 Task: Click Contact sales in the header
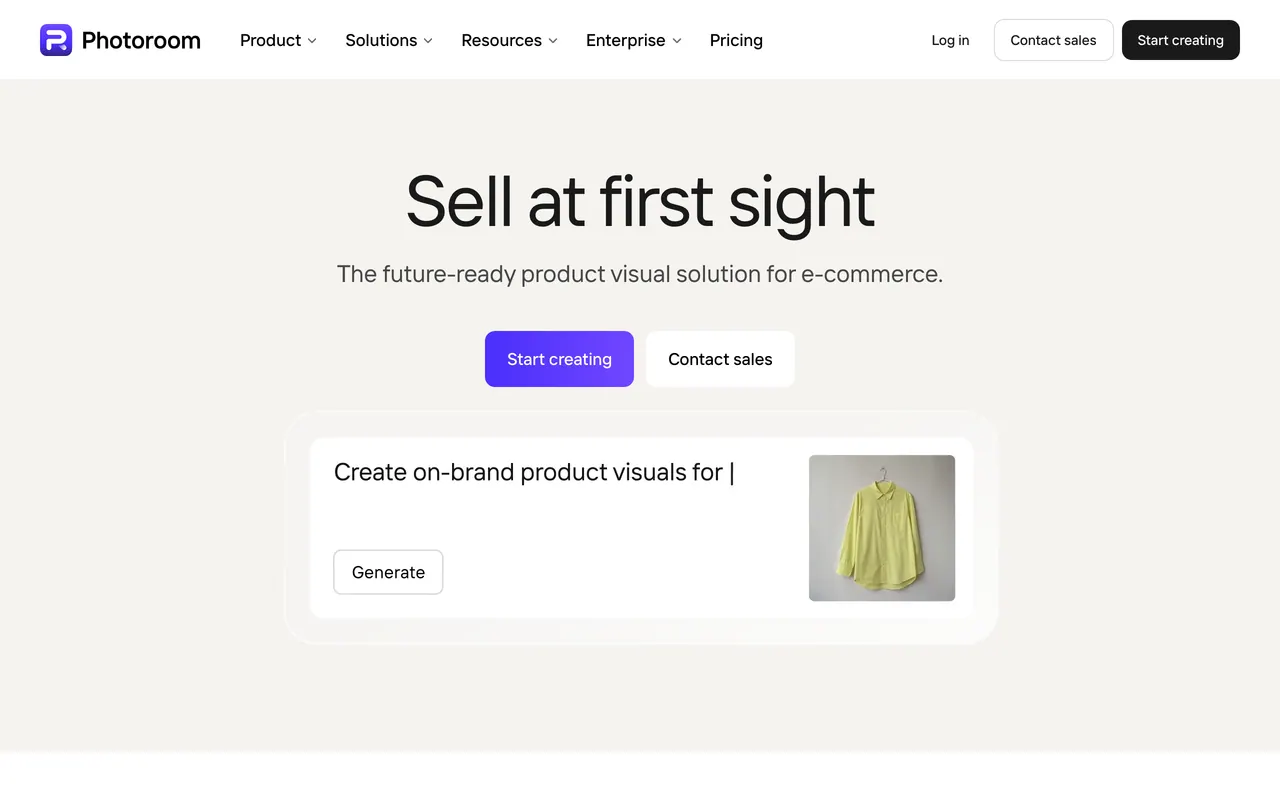tap(1053, 40)
